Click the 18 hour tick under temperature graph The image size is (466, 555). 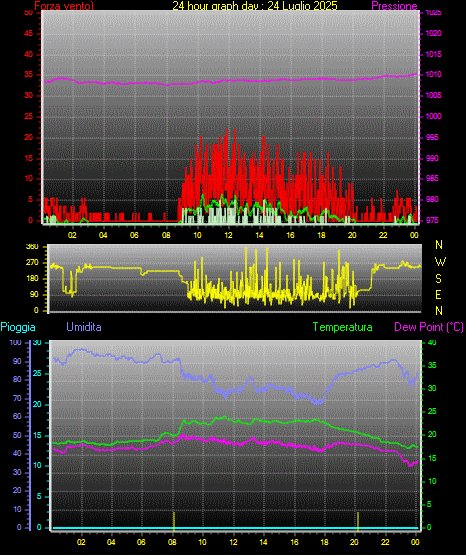324,542
